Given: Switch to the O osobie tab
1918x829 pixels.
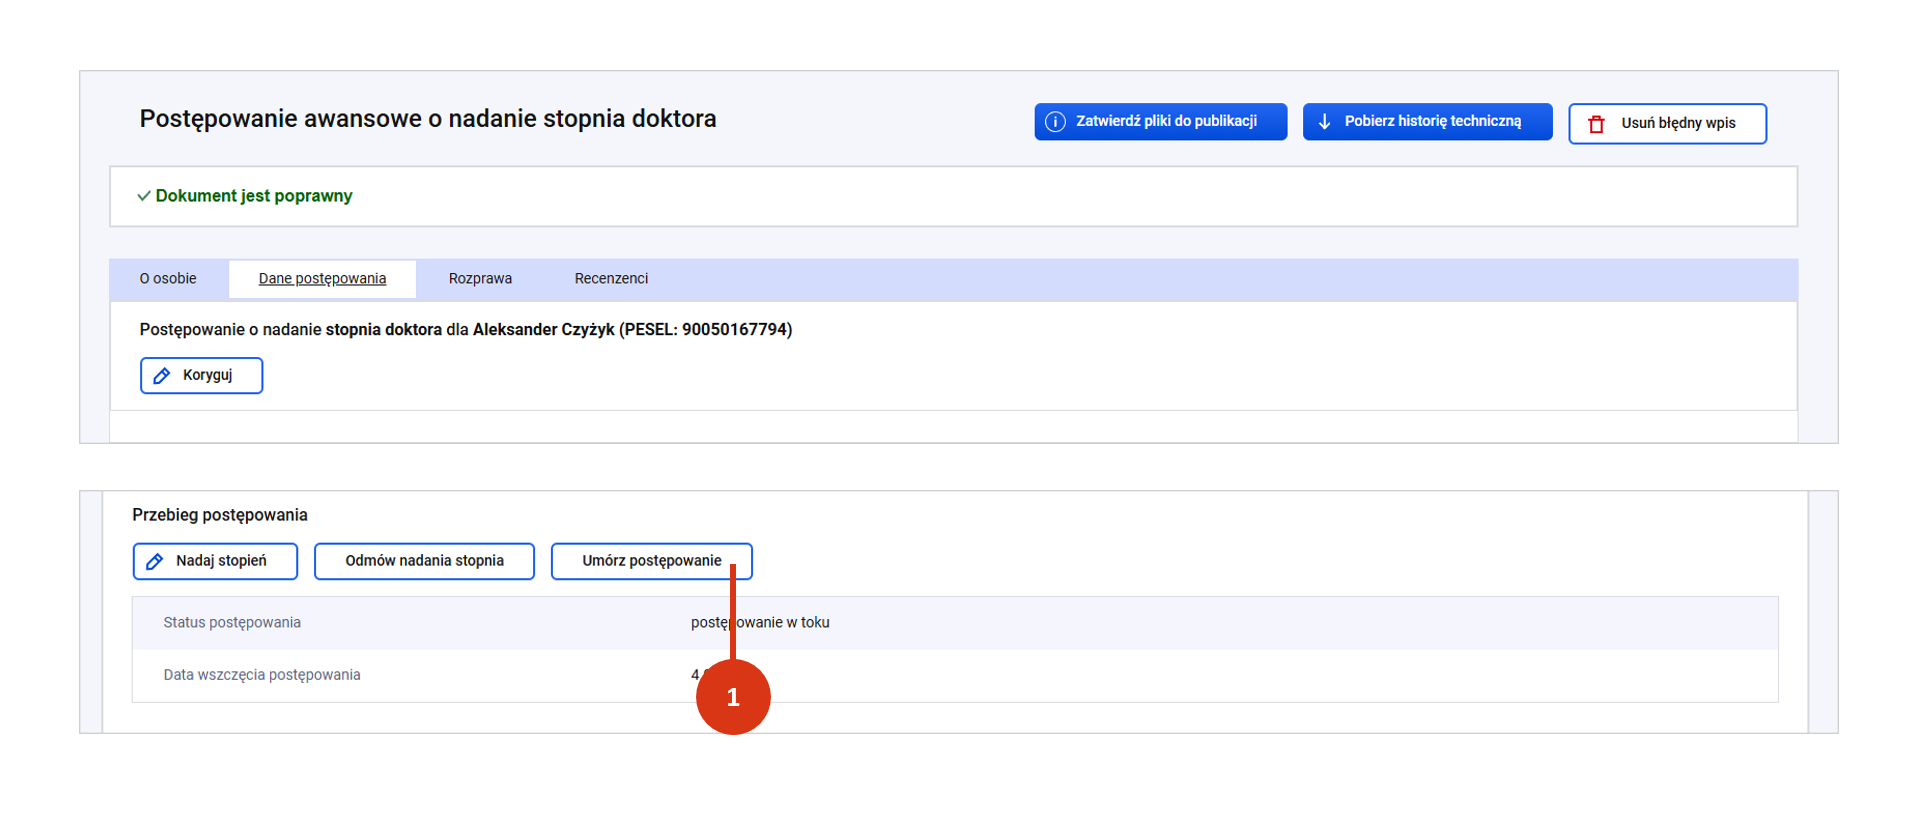Looking at the screenshot, I should tap(168, 279).
